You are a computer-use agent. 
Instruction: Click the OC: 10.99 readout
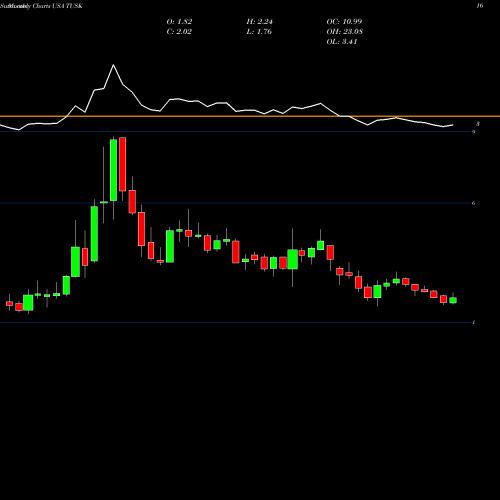[x=344, y=22]
